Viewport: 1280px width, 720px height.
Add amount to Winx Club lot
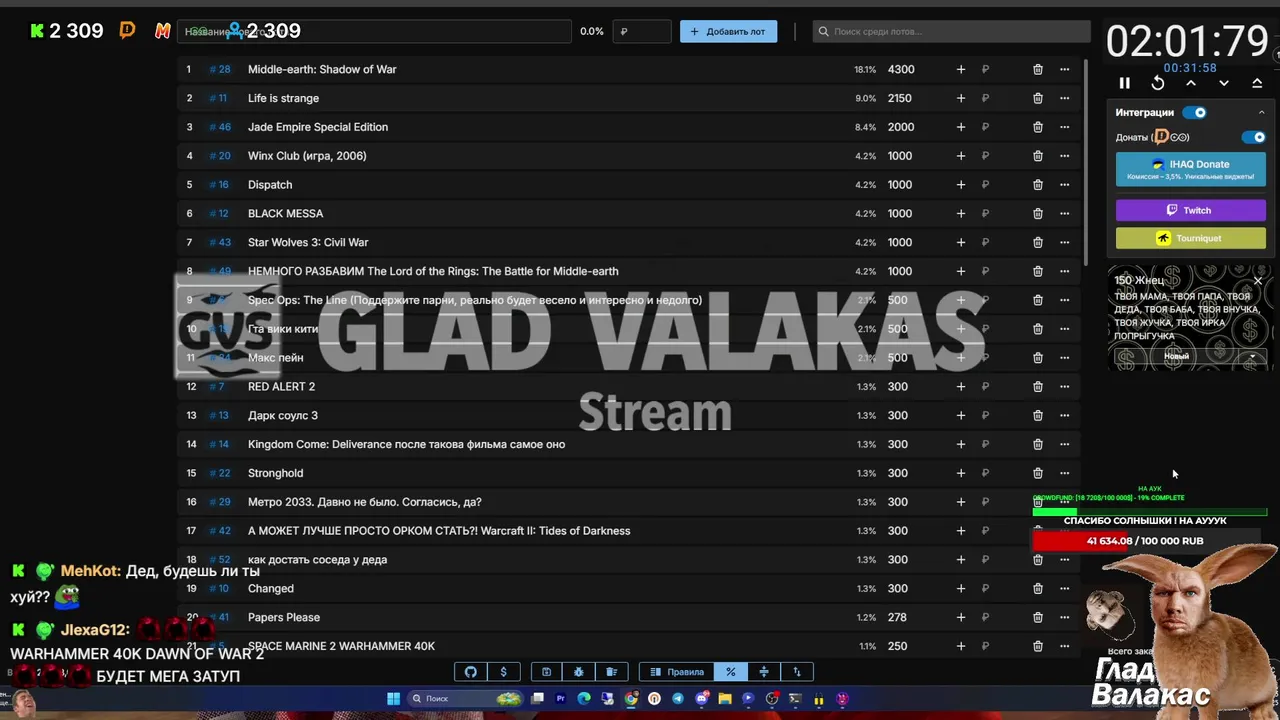tap(961, 156)
